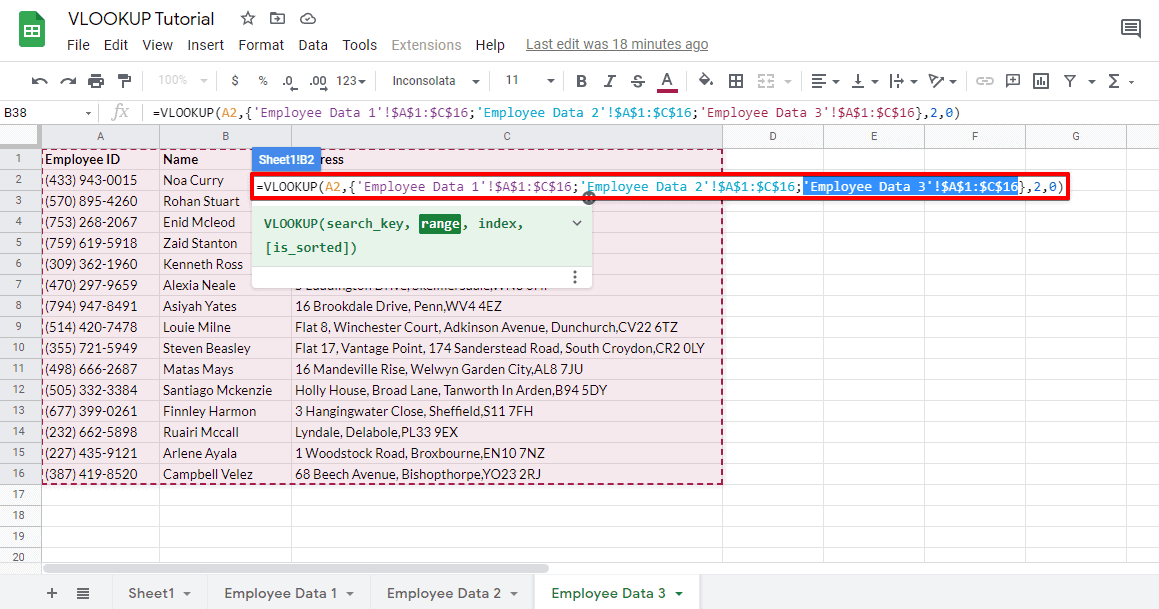Insert a chart from the toolbar

pos(1042,80)
